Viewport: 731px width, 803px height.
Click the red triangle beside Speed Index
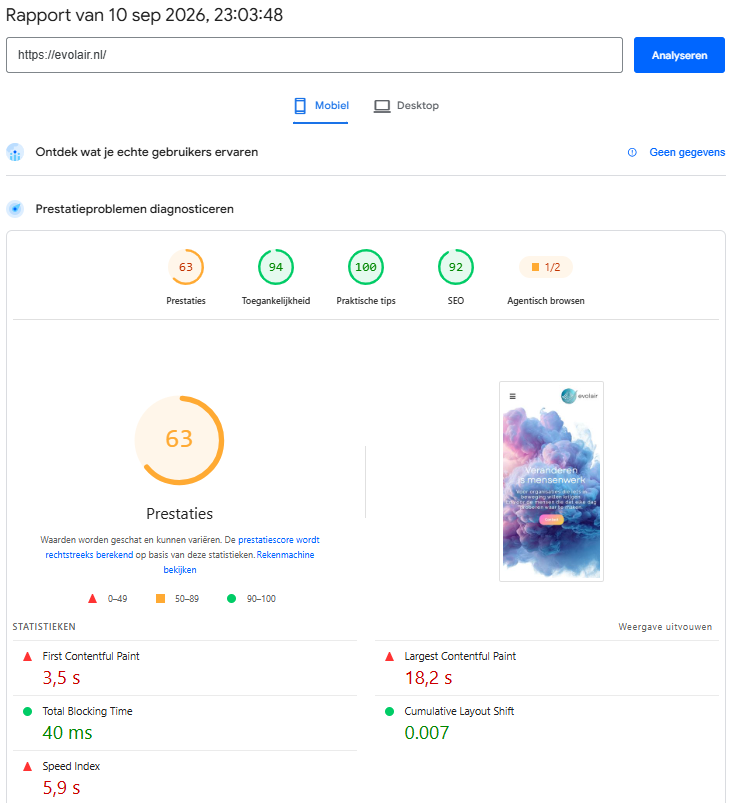[28, 766]
